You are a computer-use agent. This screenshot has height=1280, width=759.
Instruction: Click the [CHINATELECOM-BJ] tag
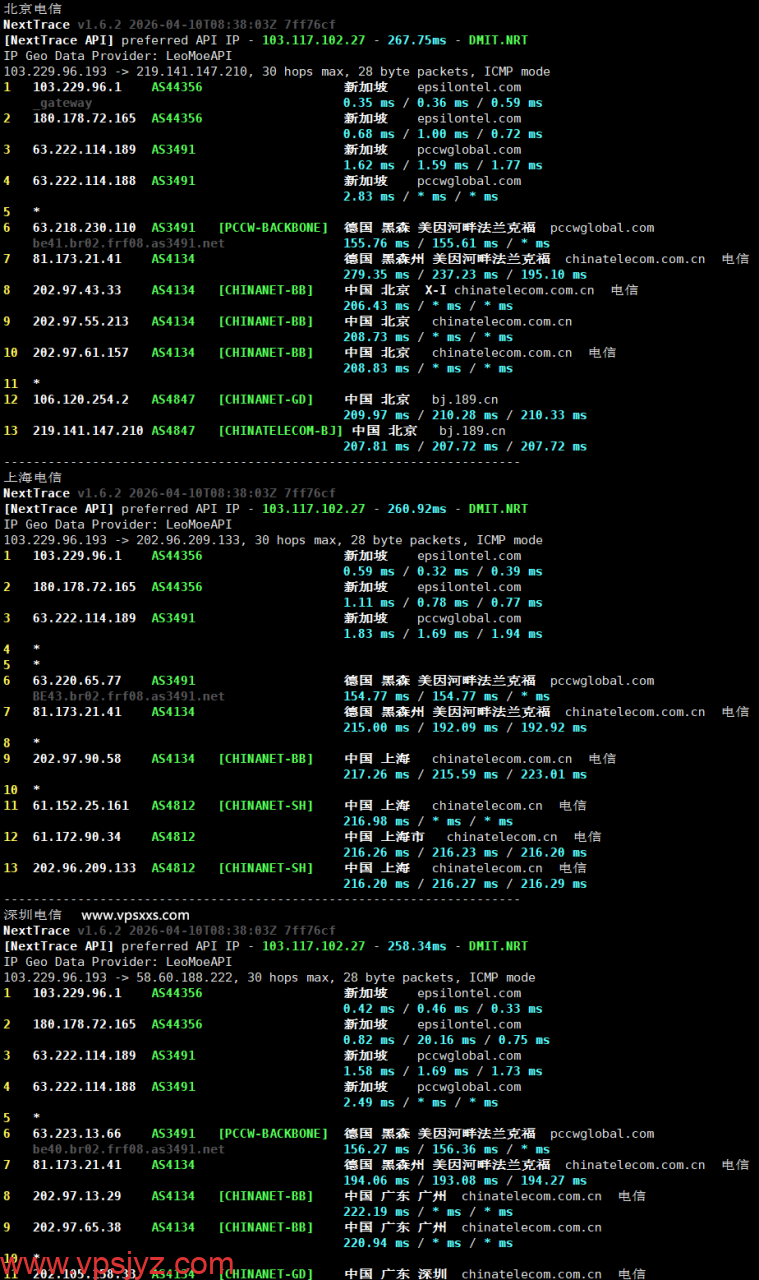pos(280,431)
